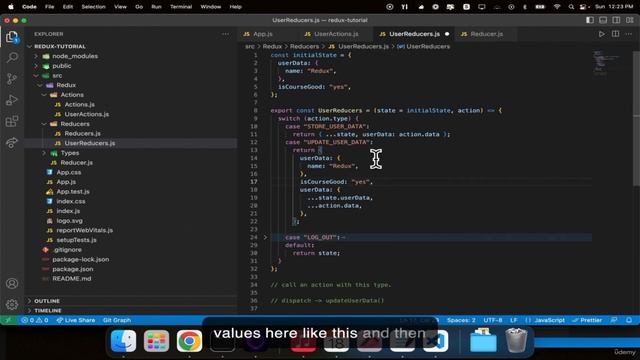Open the Terminal menu
The width and height of the screenshot is (640, 360).
[181, 7]
